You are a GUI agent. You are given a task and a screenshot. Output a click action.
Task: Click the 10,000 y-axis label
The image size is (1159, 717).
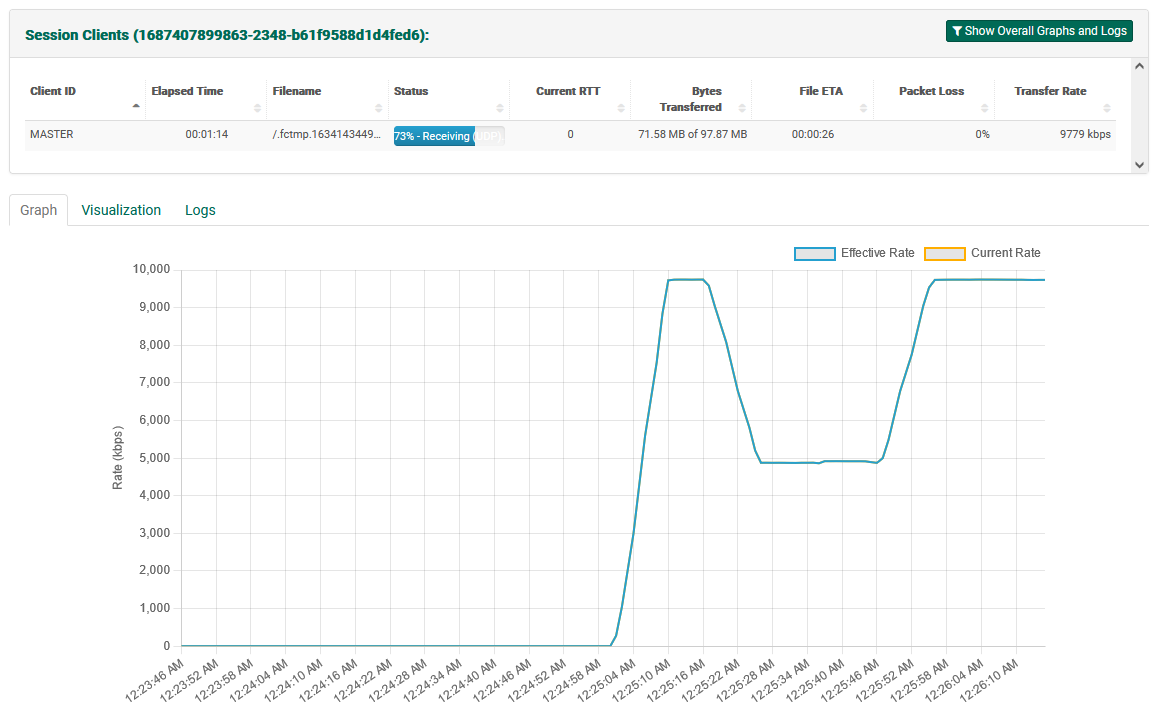point(151,269)
